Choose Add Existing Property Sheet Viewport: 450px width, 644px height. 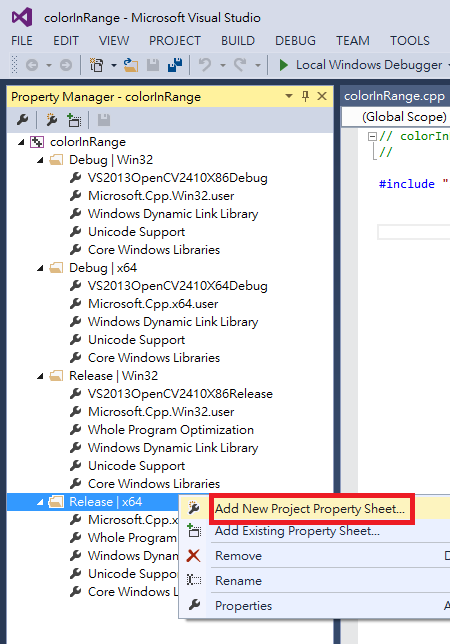point(315,531)
